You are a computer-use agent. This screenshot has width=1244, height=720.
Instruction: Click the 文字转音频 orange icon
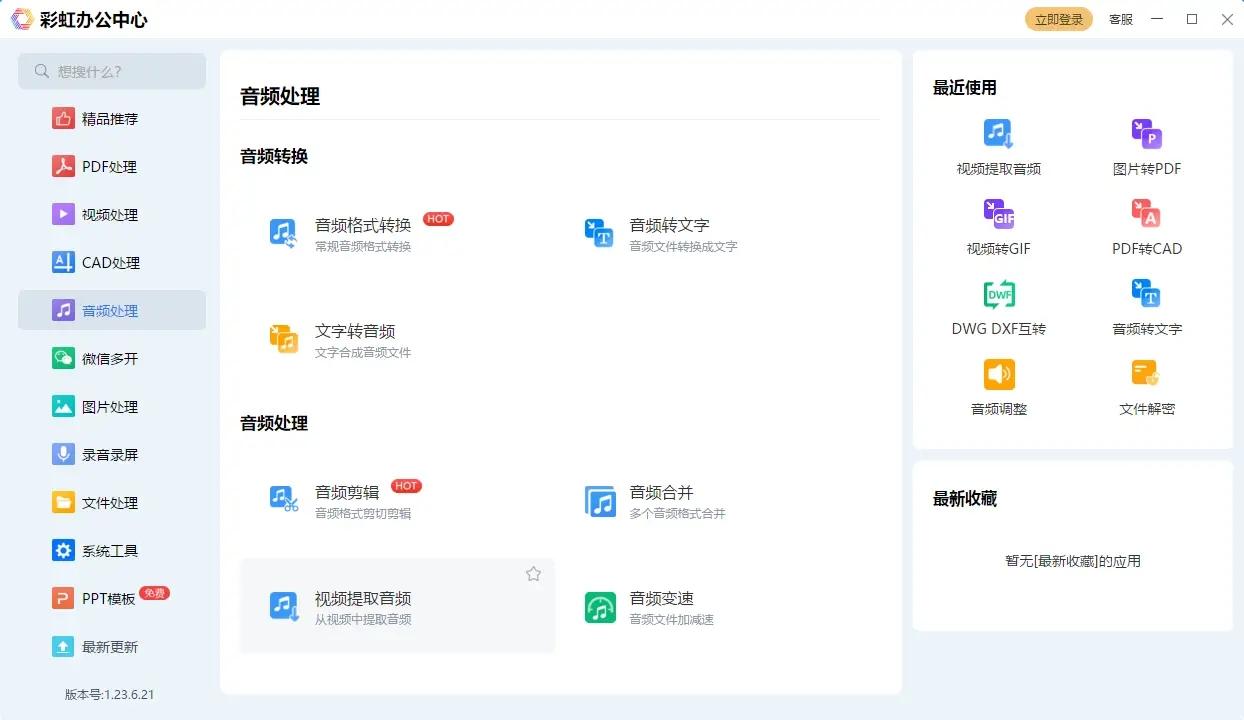coord(284,339)
